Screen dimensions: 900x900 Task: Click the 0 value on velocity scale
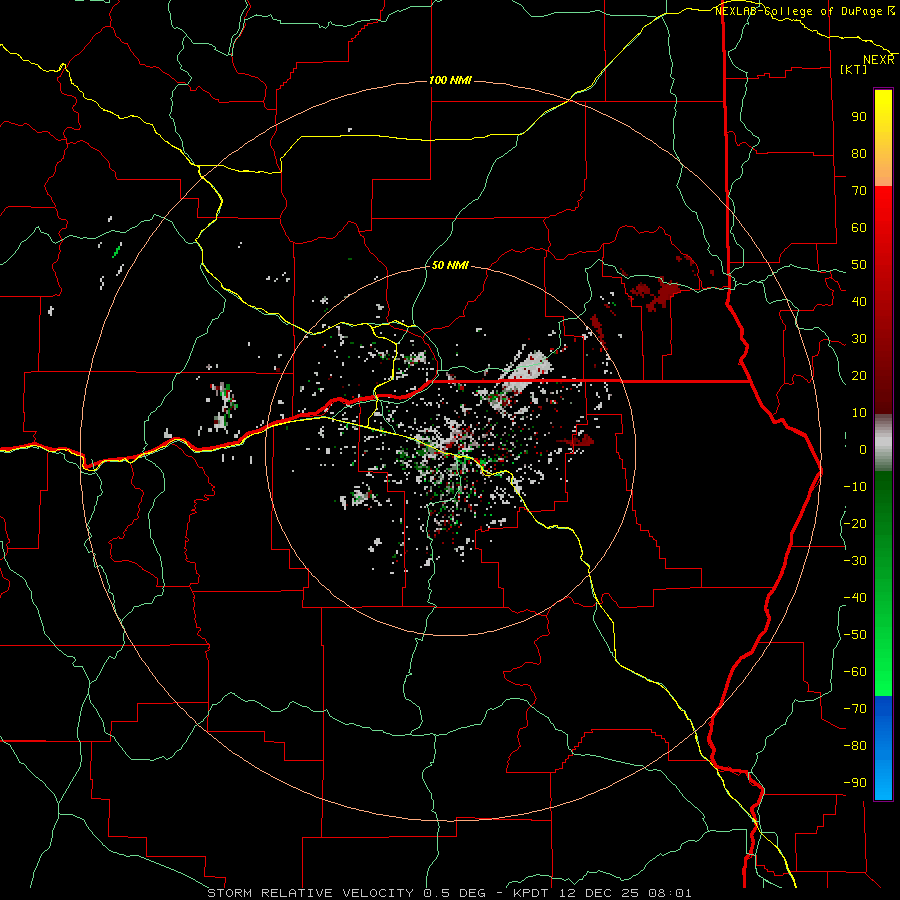tap(863, 449)
